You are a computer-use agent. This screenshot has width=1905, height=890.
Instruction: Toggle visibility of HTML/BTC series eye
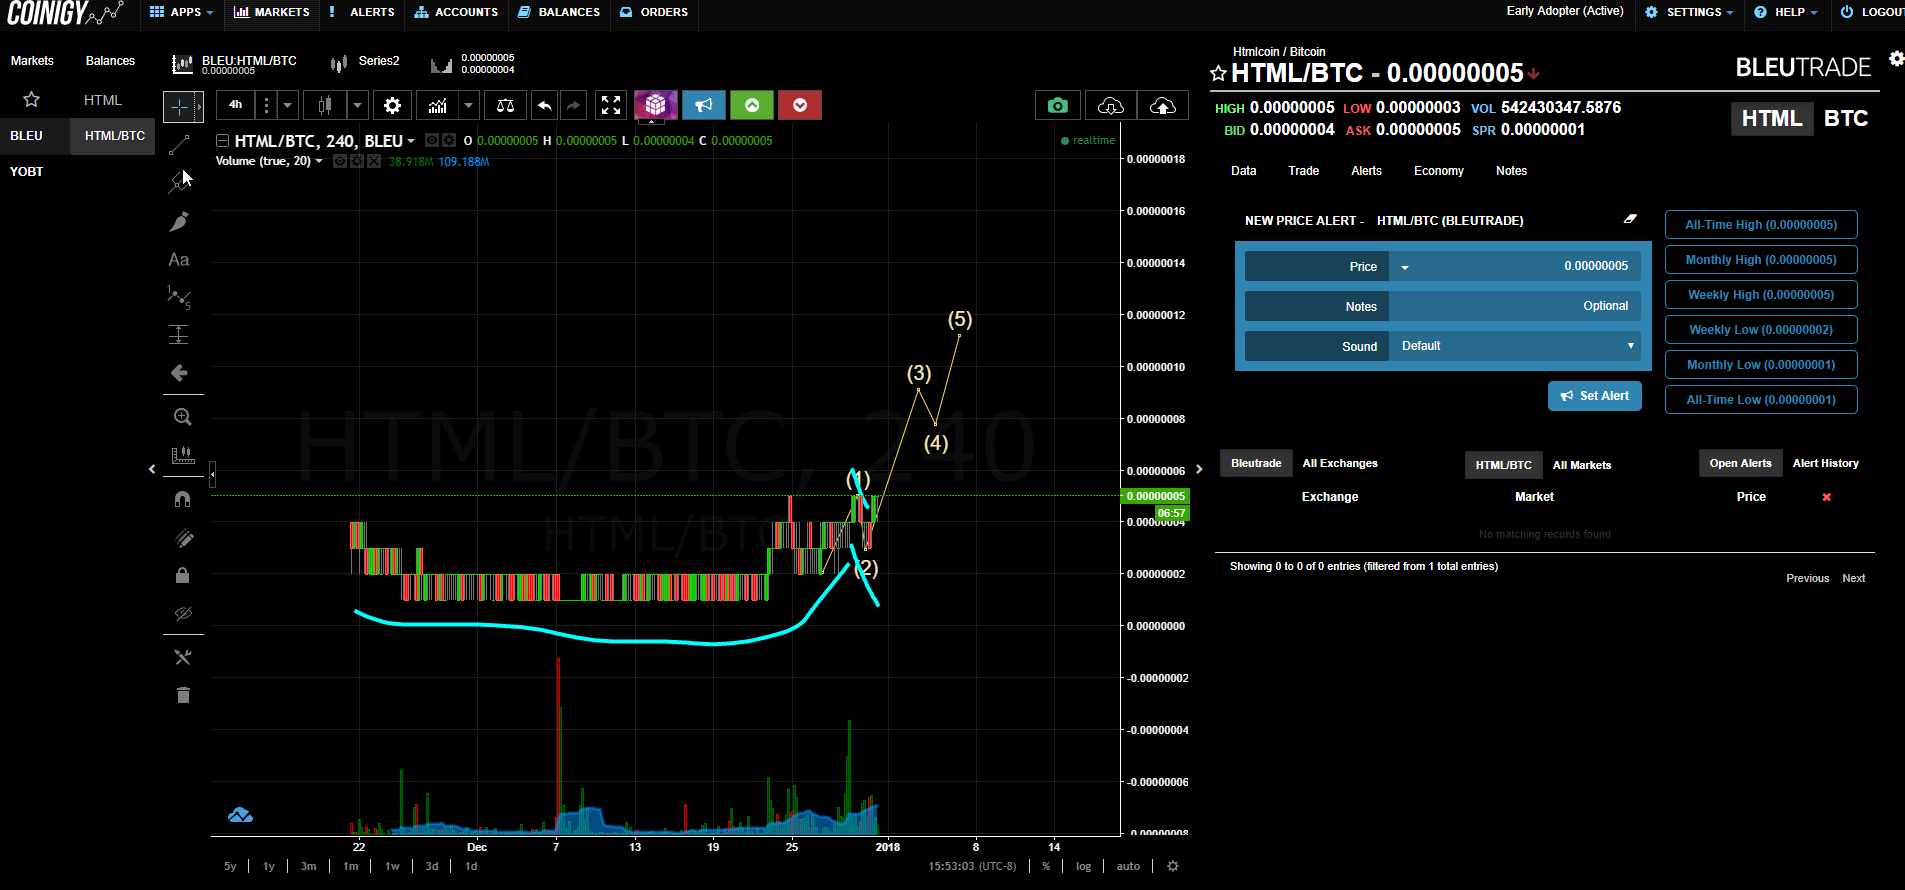pos(432,140)
